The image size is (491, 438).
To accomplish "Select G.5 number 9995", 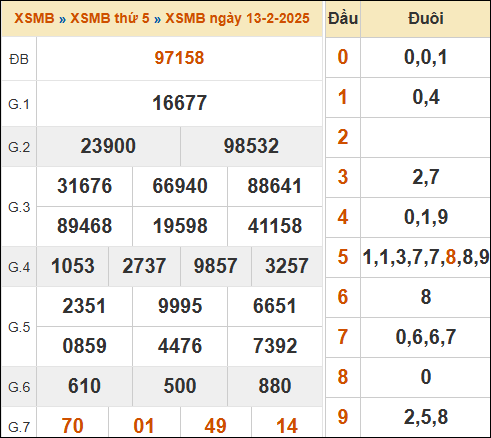I will click(180, 306).
